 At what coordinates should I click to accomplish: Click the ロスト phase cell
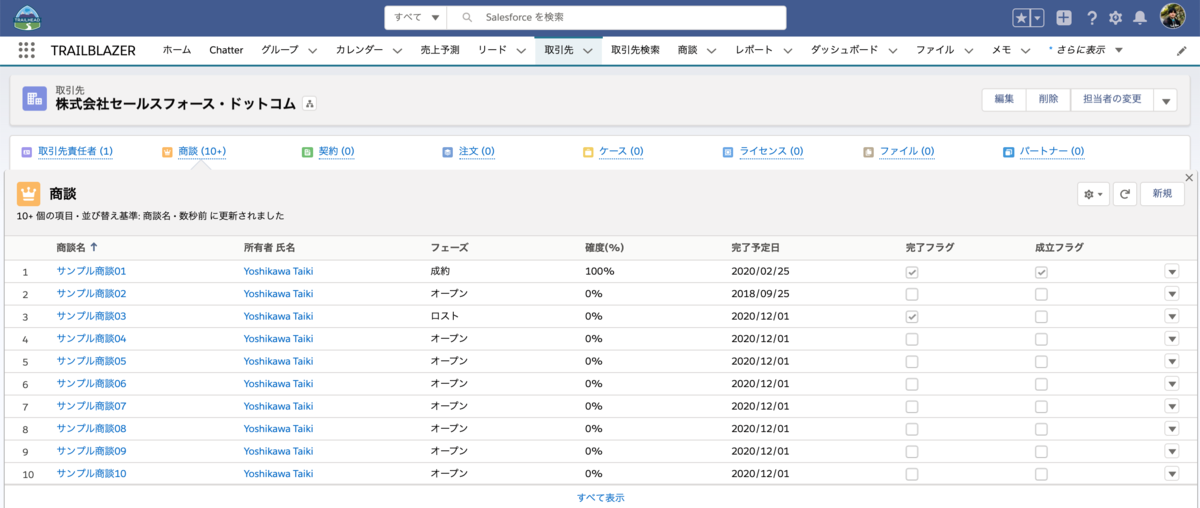[444, 316]
